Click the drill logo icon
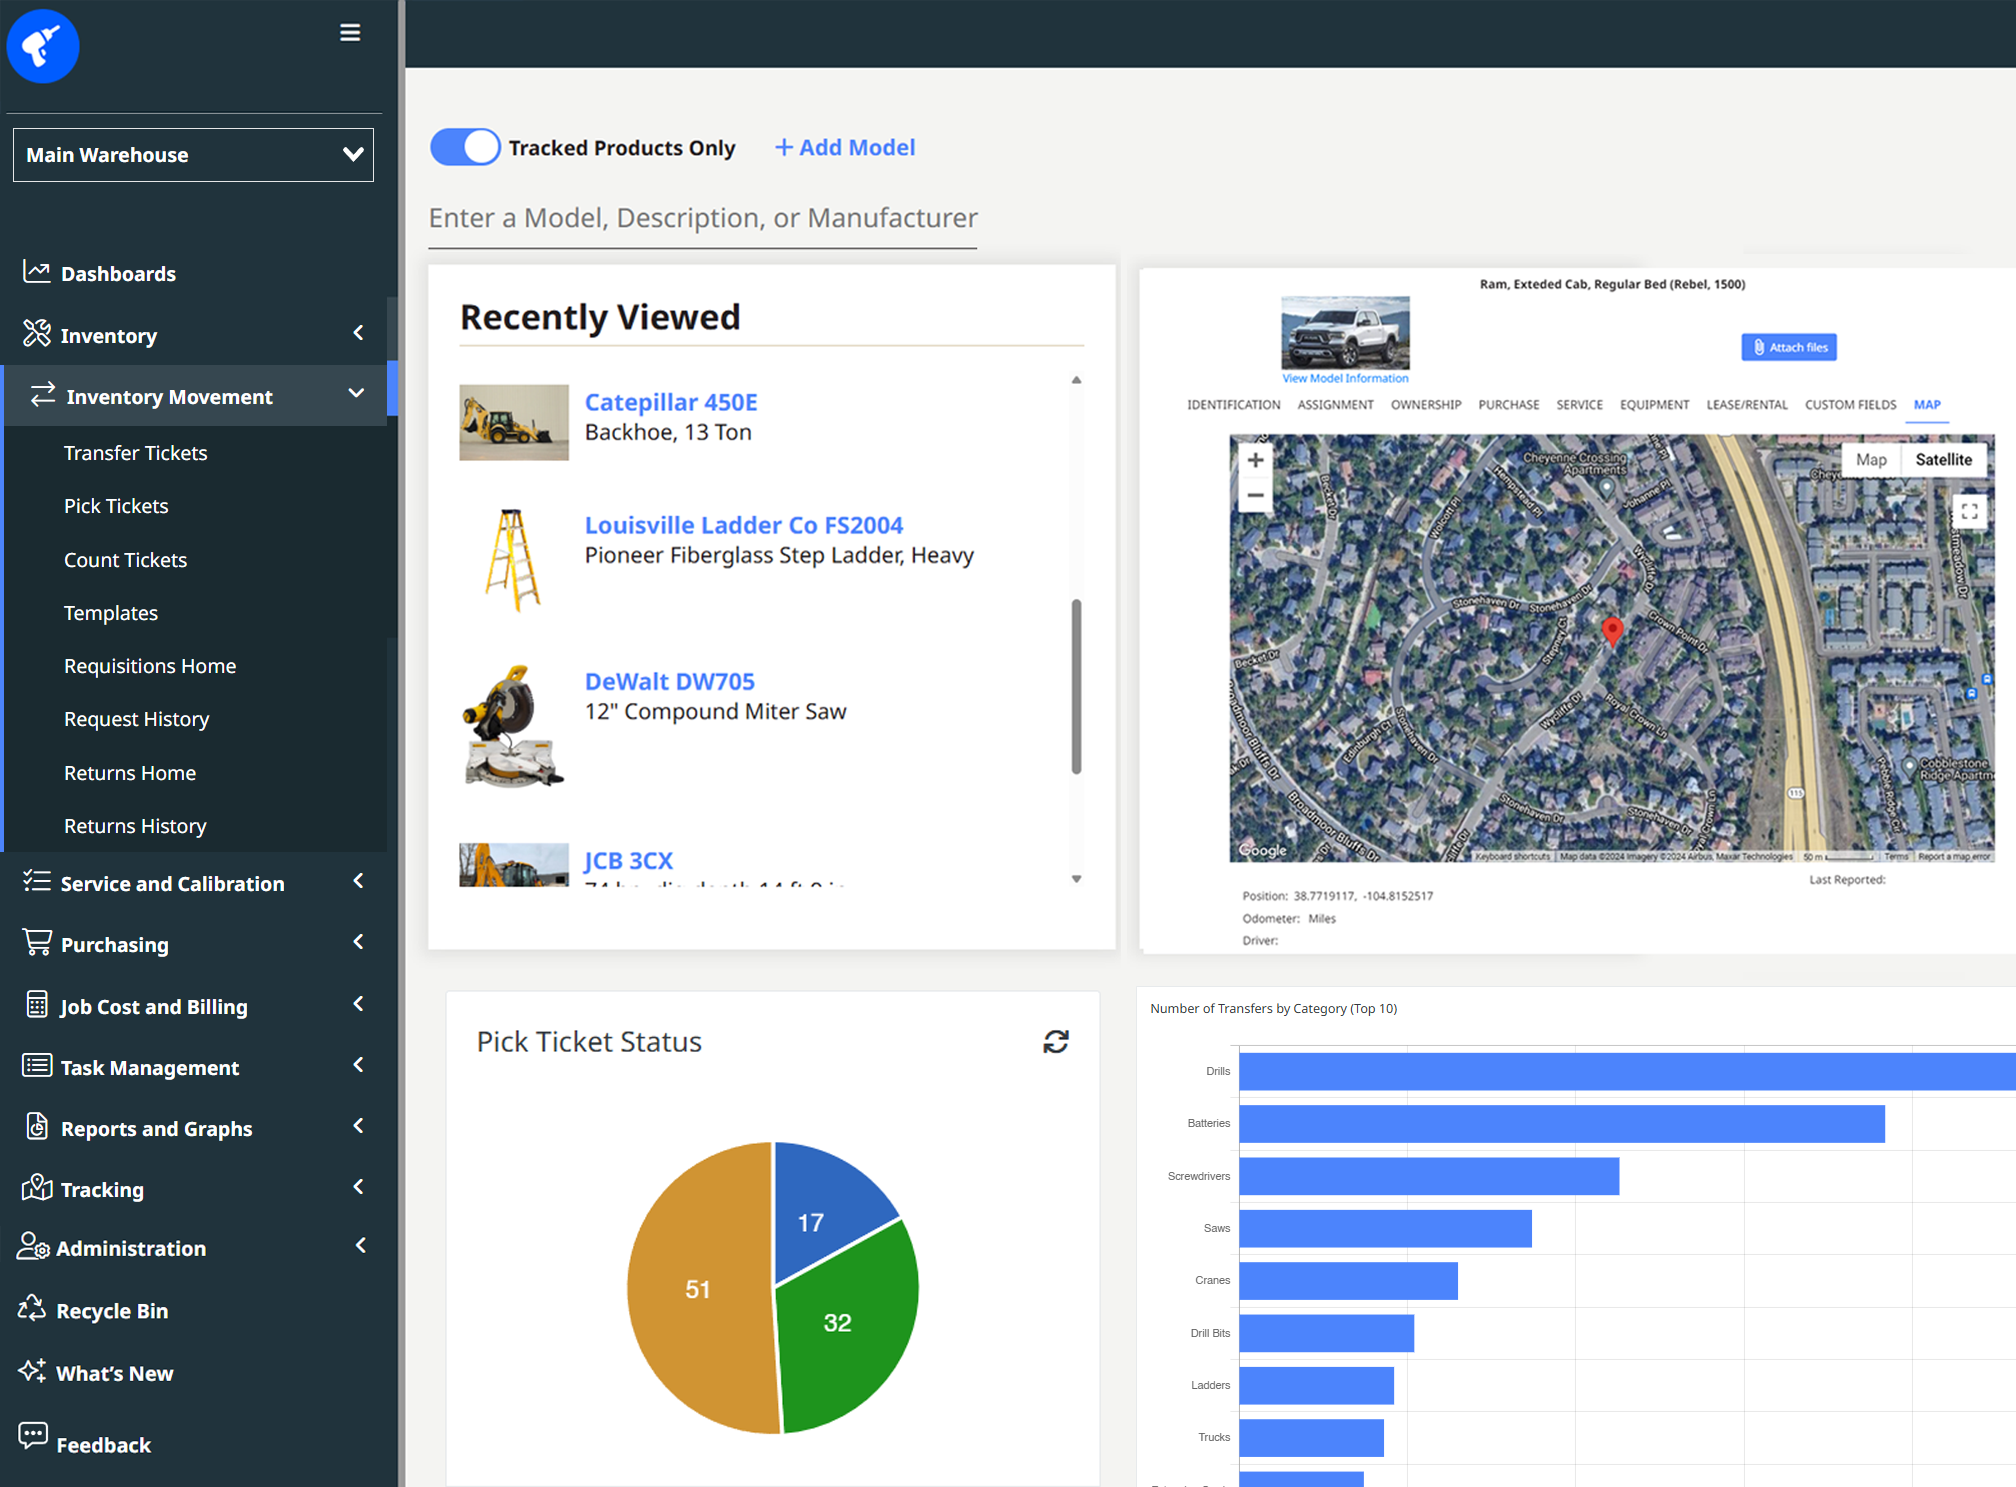Screen dimensions: 2016x1487 coord(43,46)
